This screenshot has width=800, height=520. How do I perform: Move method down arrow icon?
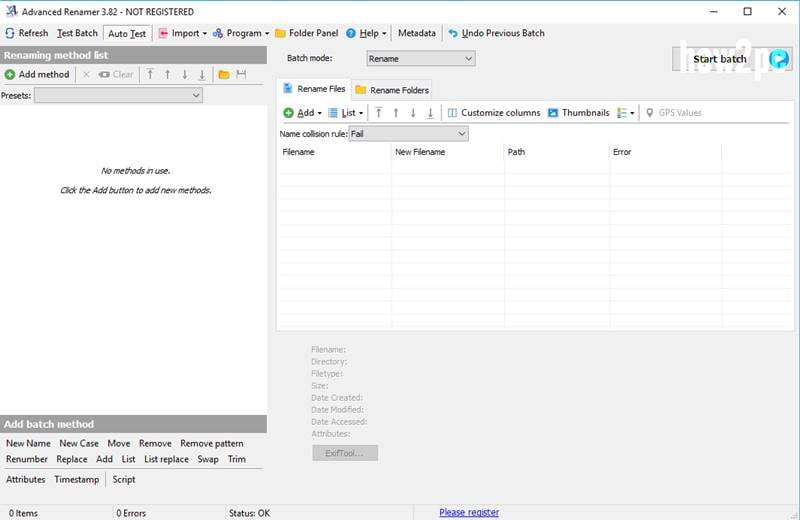click(185, 75)
